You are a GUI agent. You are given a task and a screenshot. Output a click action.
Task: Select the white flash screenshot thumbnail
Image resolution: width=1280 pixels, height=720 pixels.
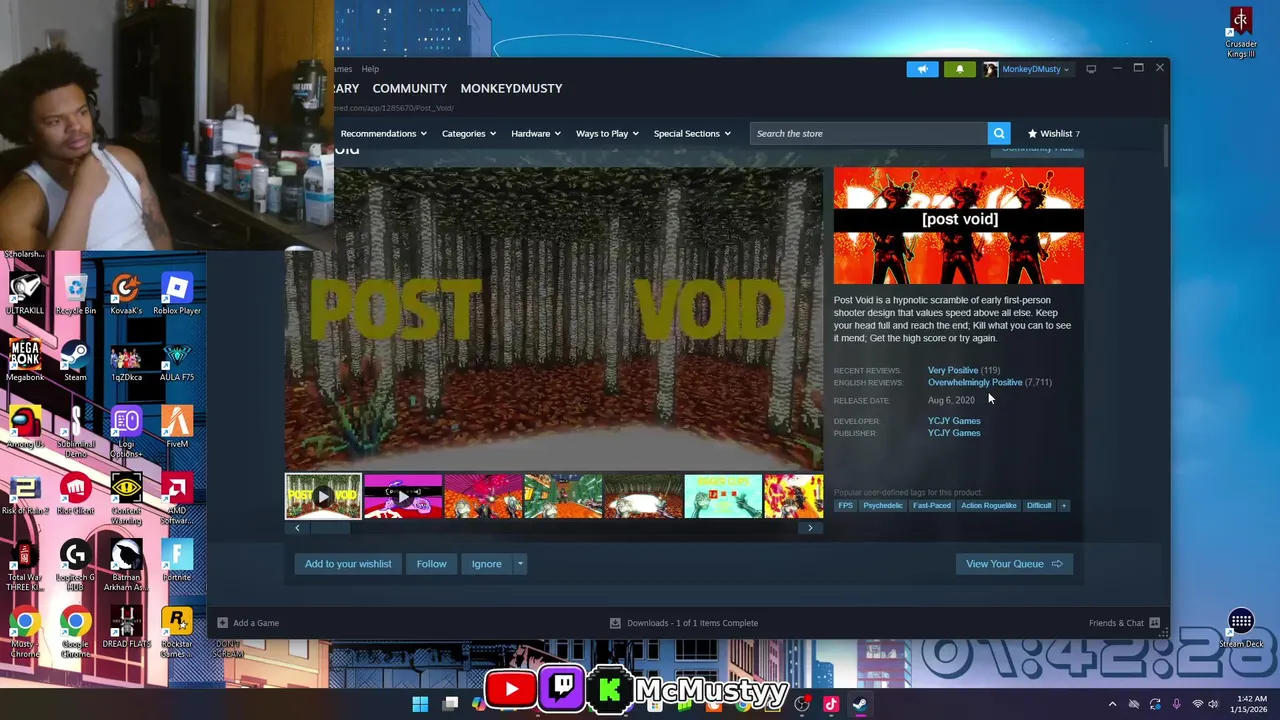[643, 496]
